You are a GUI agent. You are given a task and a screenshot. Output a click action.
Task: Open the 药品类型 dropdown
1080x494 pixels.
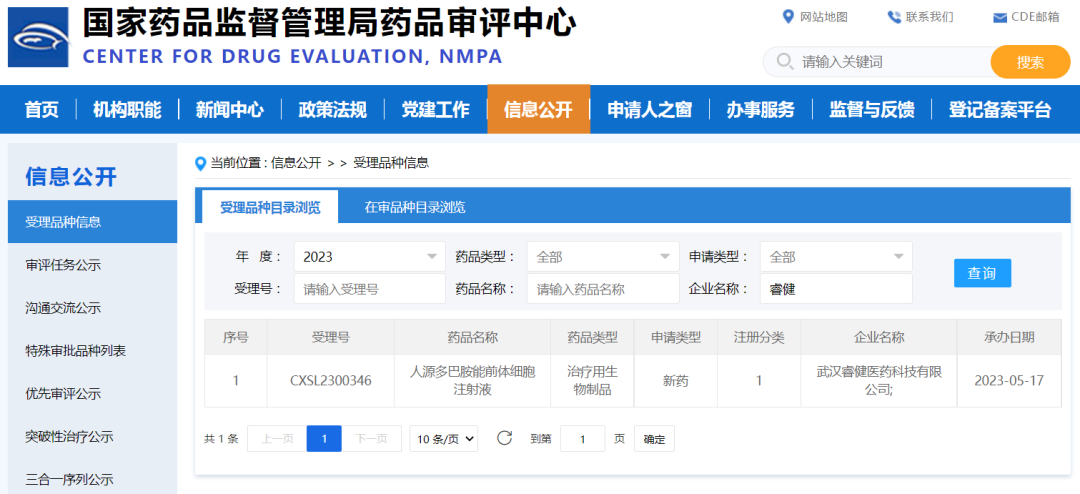603,257
